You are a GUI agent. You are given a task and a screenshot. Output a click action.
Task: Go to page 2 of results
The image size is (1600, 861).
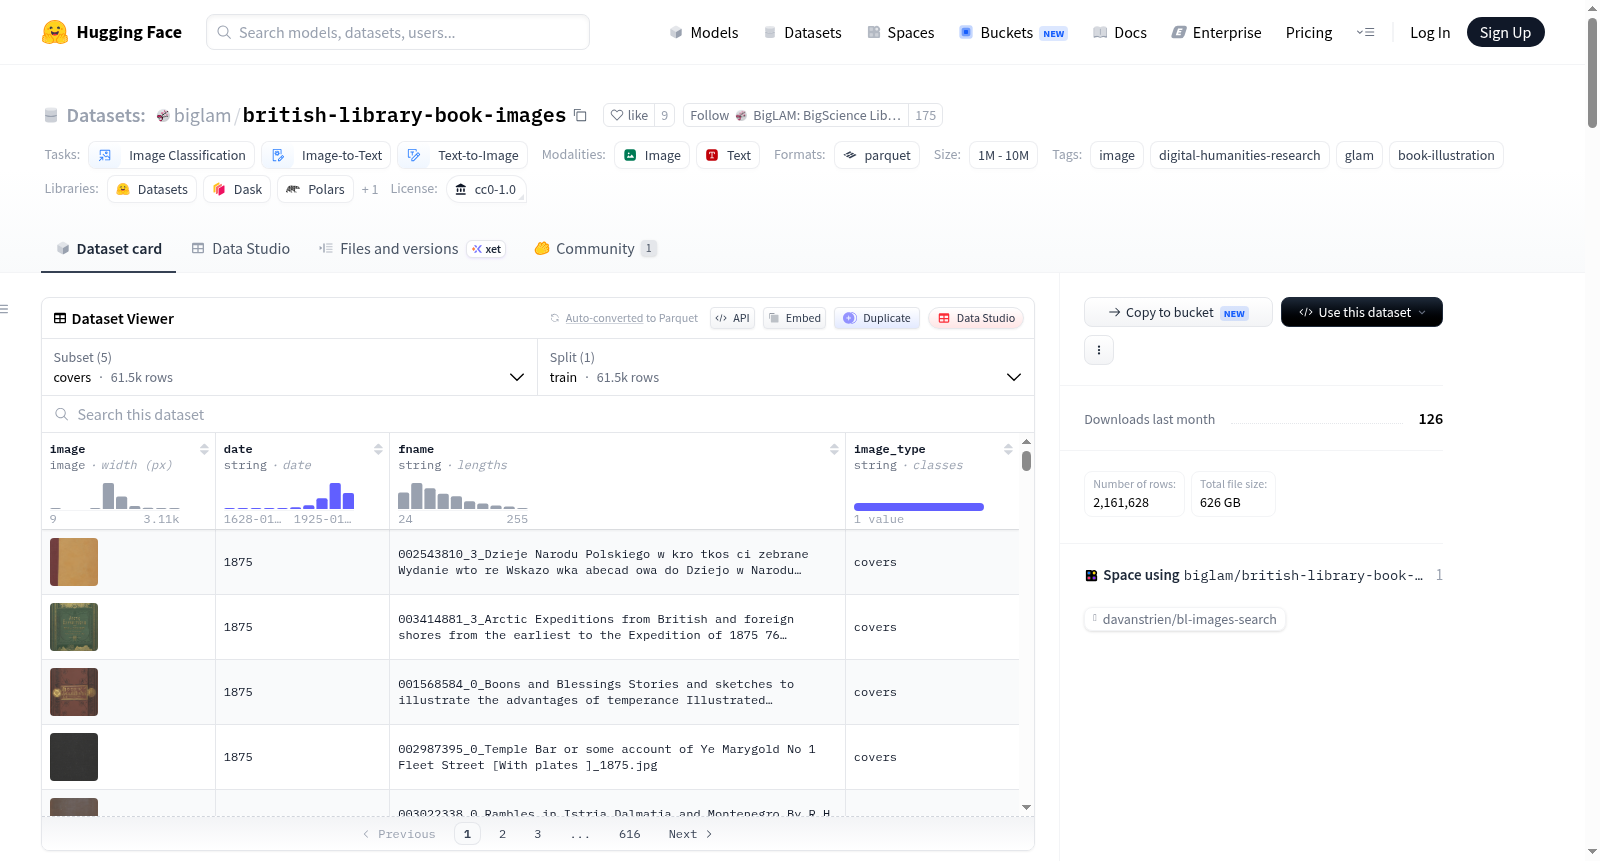tap(502, 834)
